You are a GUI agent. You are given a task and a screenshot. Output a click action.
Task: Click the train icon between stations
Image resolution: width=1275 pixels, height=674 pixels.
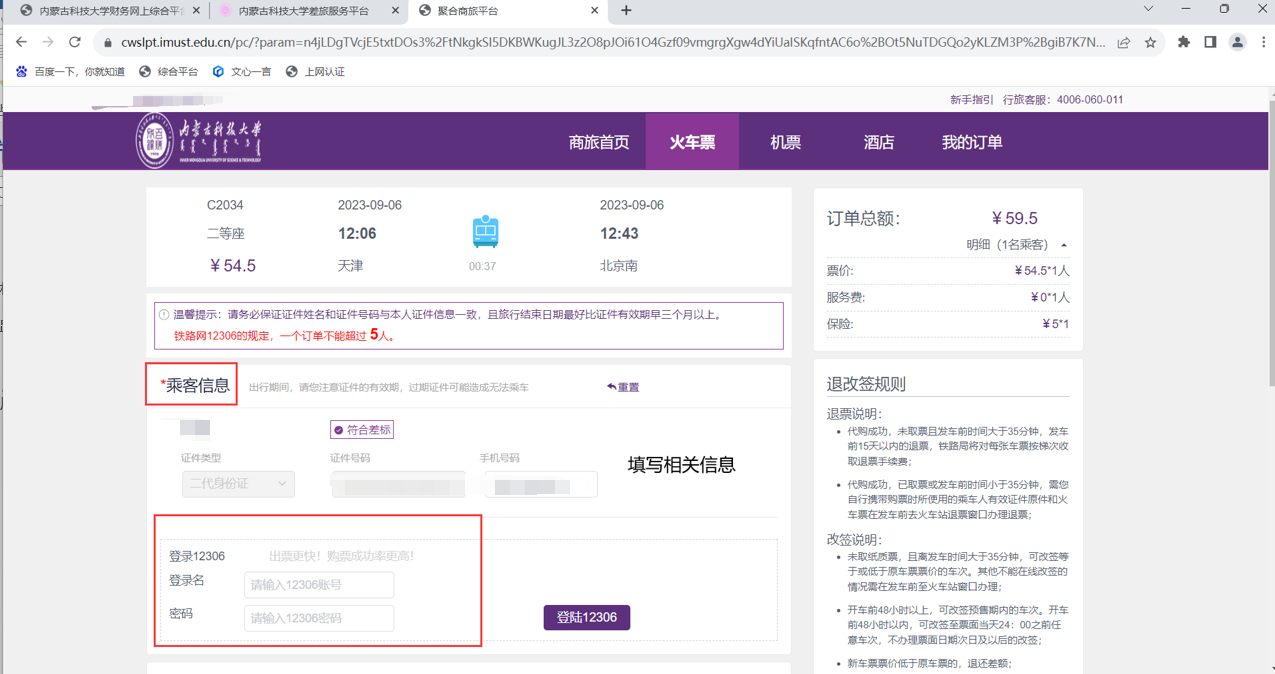coord(485,231)
